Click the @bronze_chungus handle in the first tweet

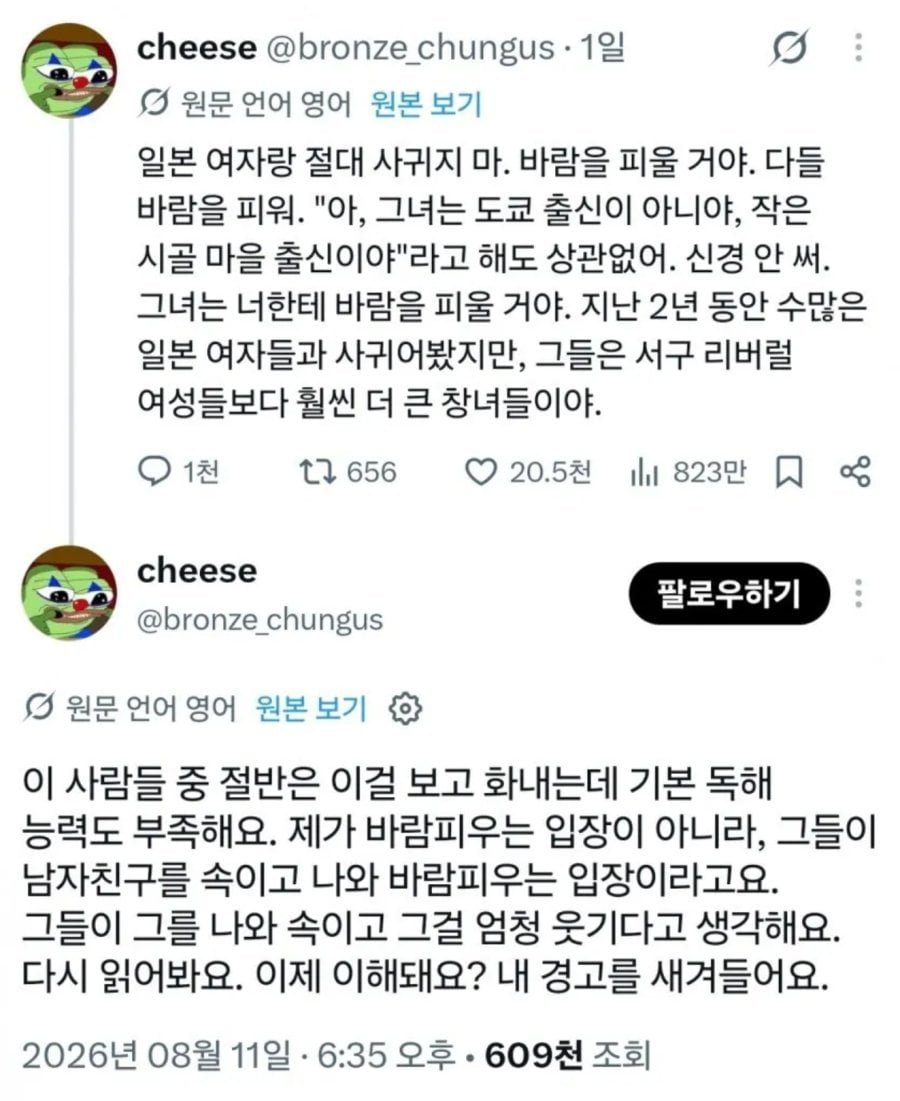pos(411,48)
